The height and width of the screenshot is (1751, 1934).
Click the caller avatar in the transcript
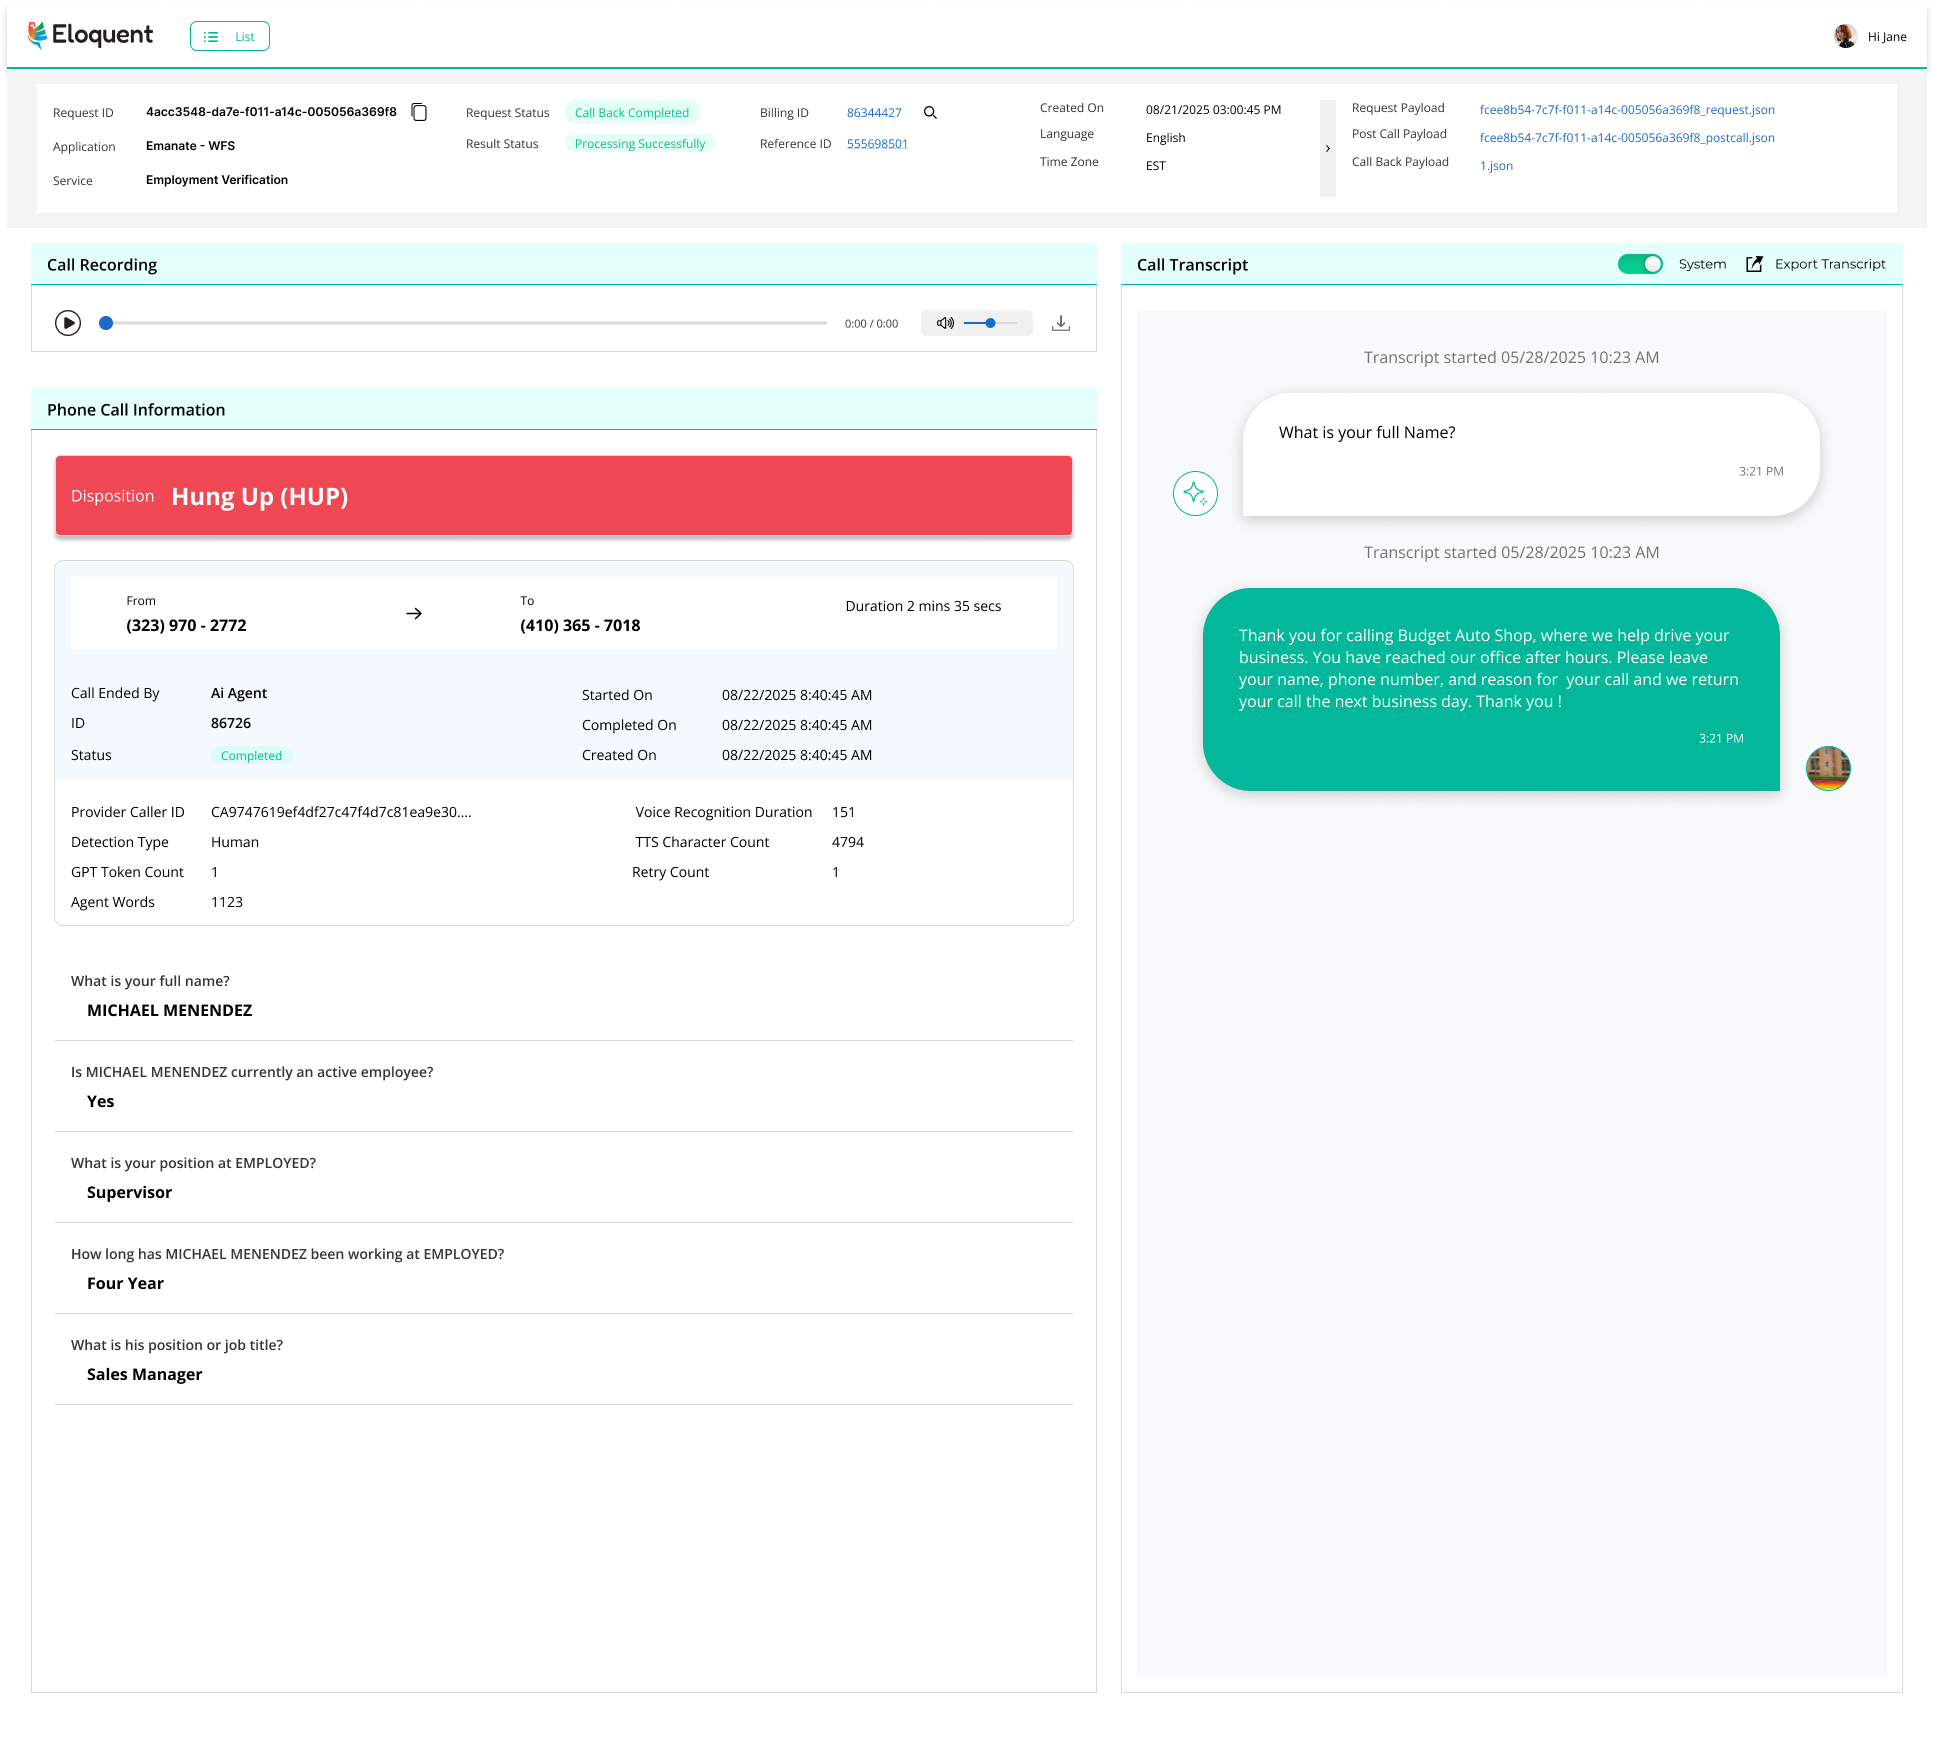pyautogui.click(x=1828, y=768)
